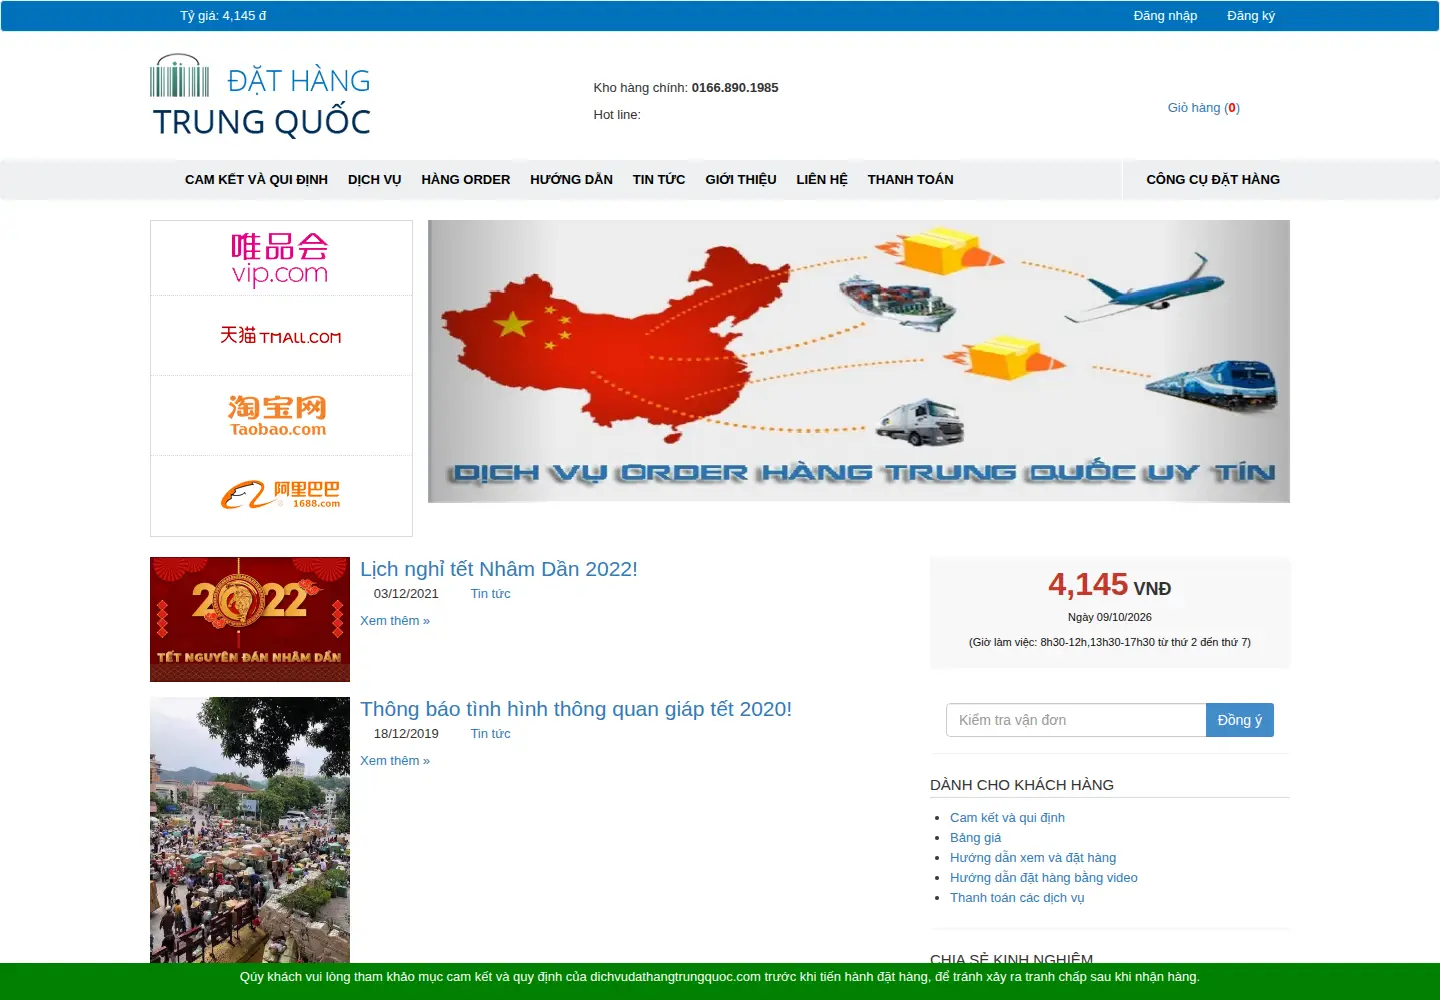Open the Giới thiệu menu item
The width and height of the screenshot is (1440, 1000).
pyautogui.click(x=741, y=180)
